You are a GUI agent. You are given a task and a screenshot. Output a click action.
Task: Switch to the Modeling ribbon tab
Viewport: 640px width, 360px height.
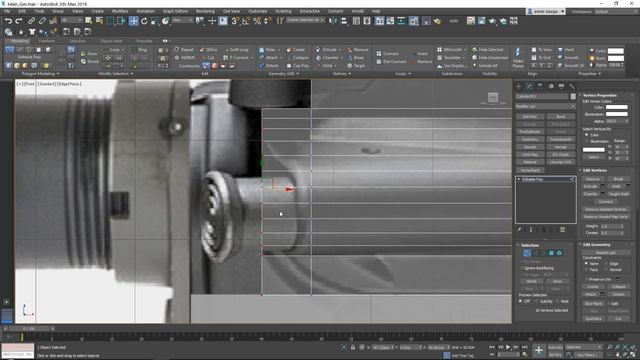(x=19, y=41)
